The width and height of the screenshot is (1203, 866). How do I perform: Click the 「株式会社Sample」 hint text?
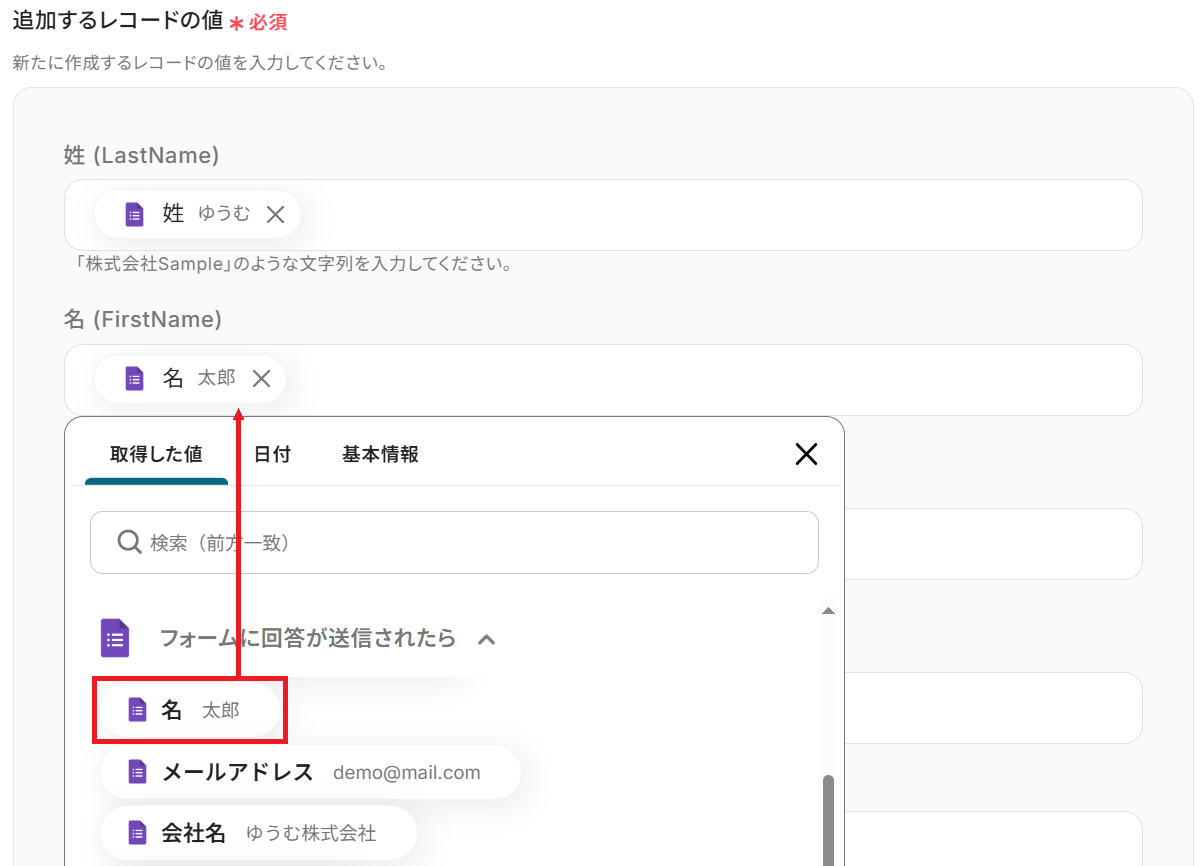point(295,266)
